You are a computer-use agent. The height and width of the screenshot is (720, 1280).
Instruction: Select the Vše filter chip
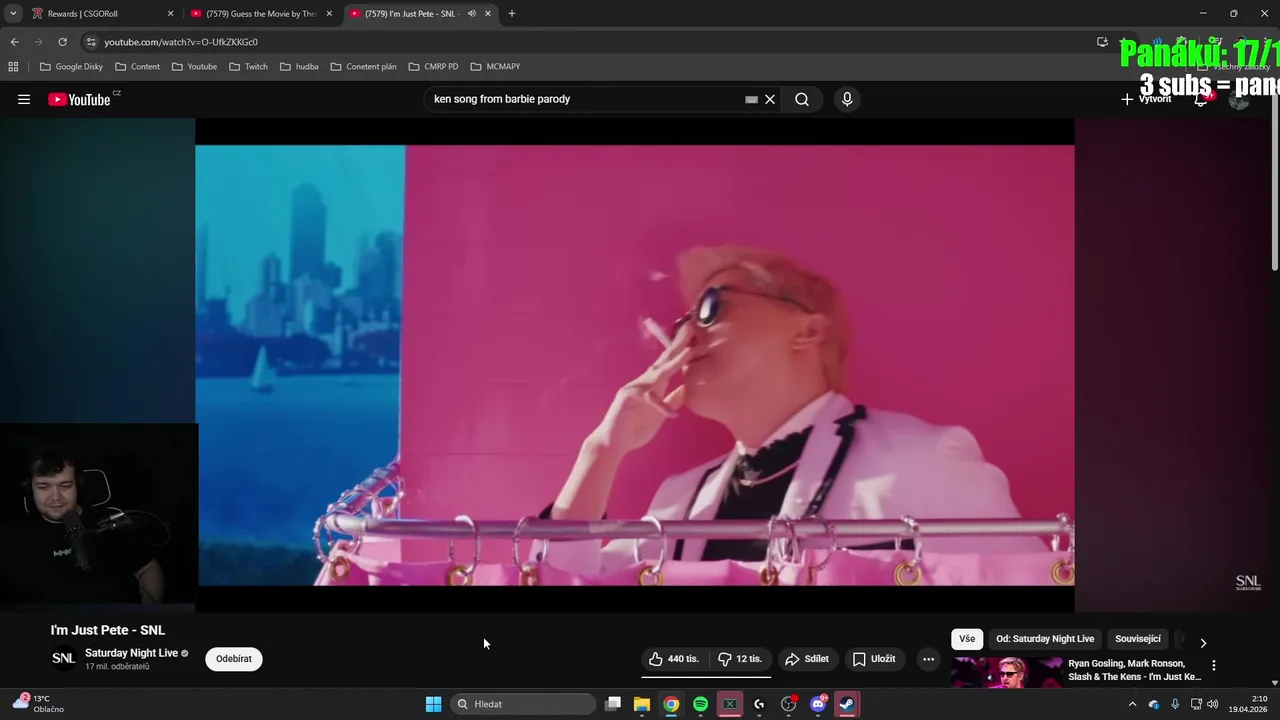pyautogui.click(x=967, y=639)
